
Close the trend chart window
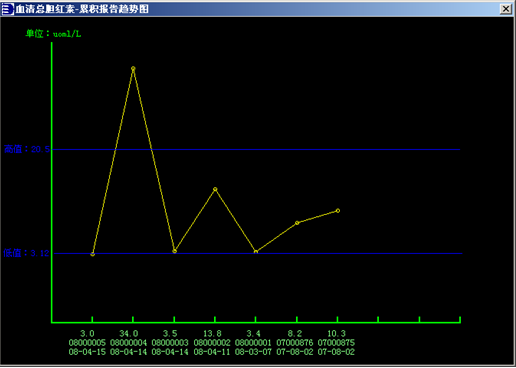point(506,9)
